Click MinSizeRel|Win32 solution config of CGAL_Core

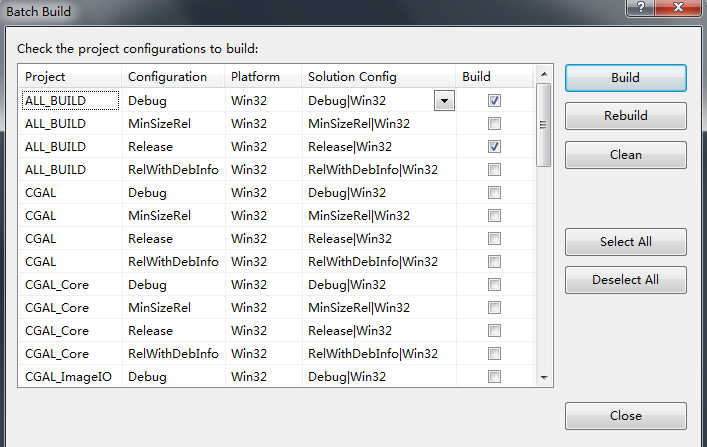click(x=379, y=308)
